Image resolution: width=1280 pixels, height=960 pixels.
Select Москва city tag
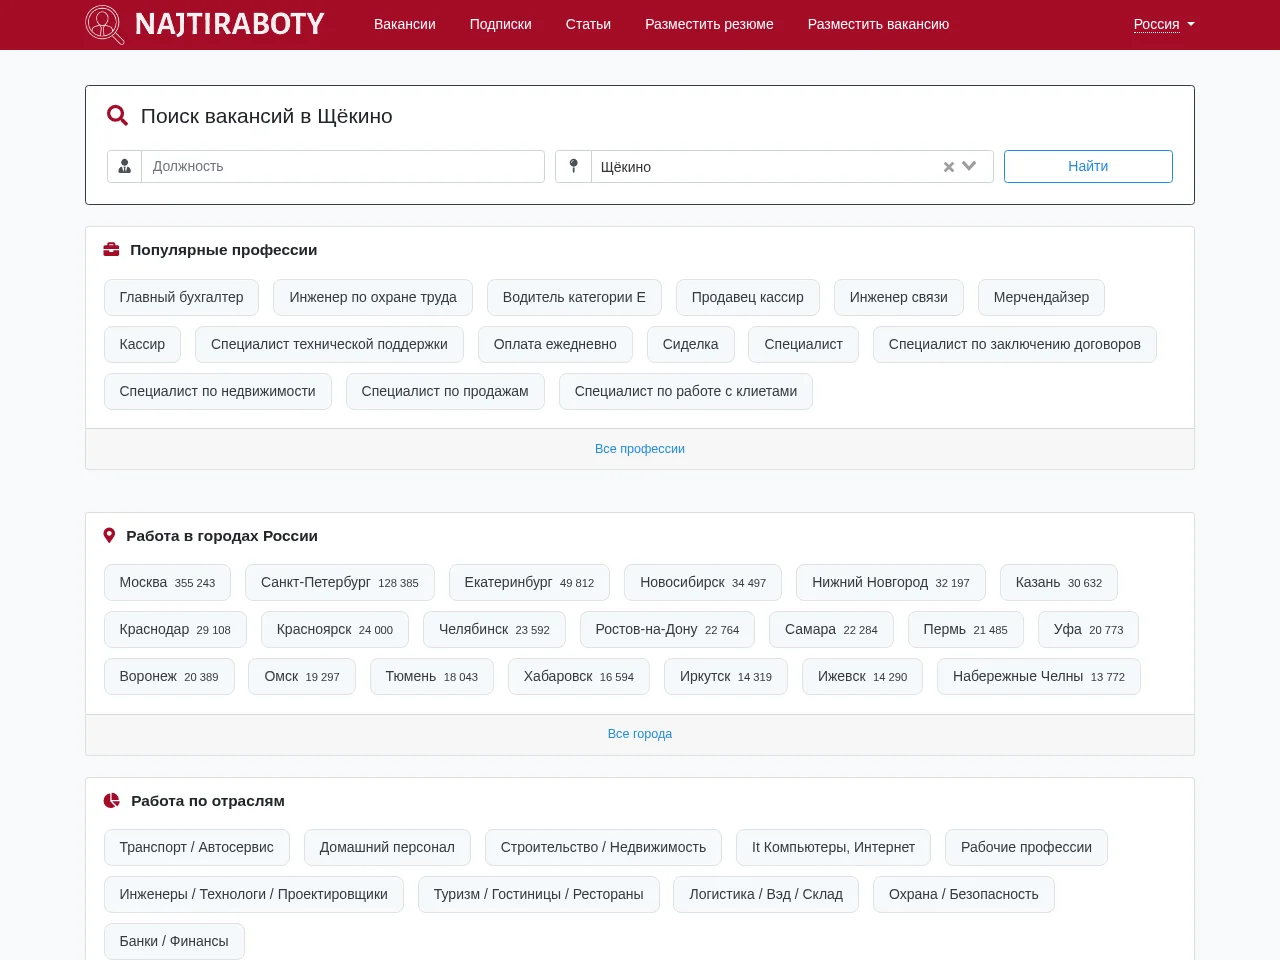(167, 582)
